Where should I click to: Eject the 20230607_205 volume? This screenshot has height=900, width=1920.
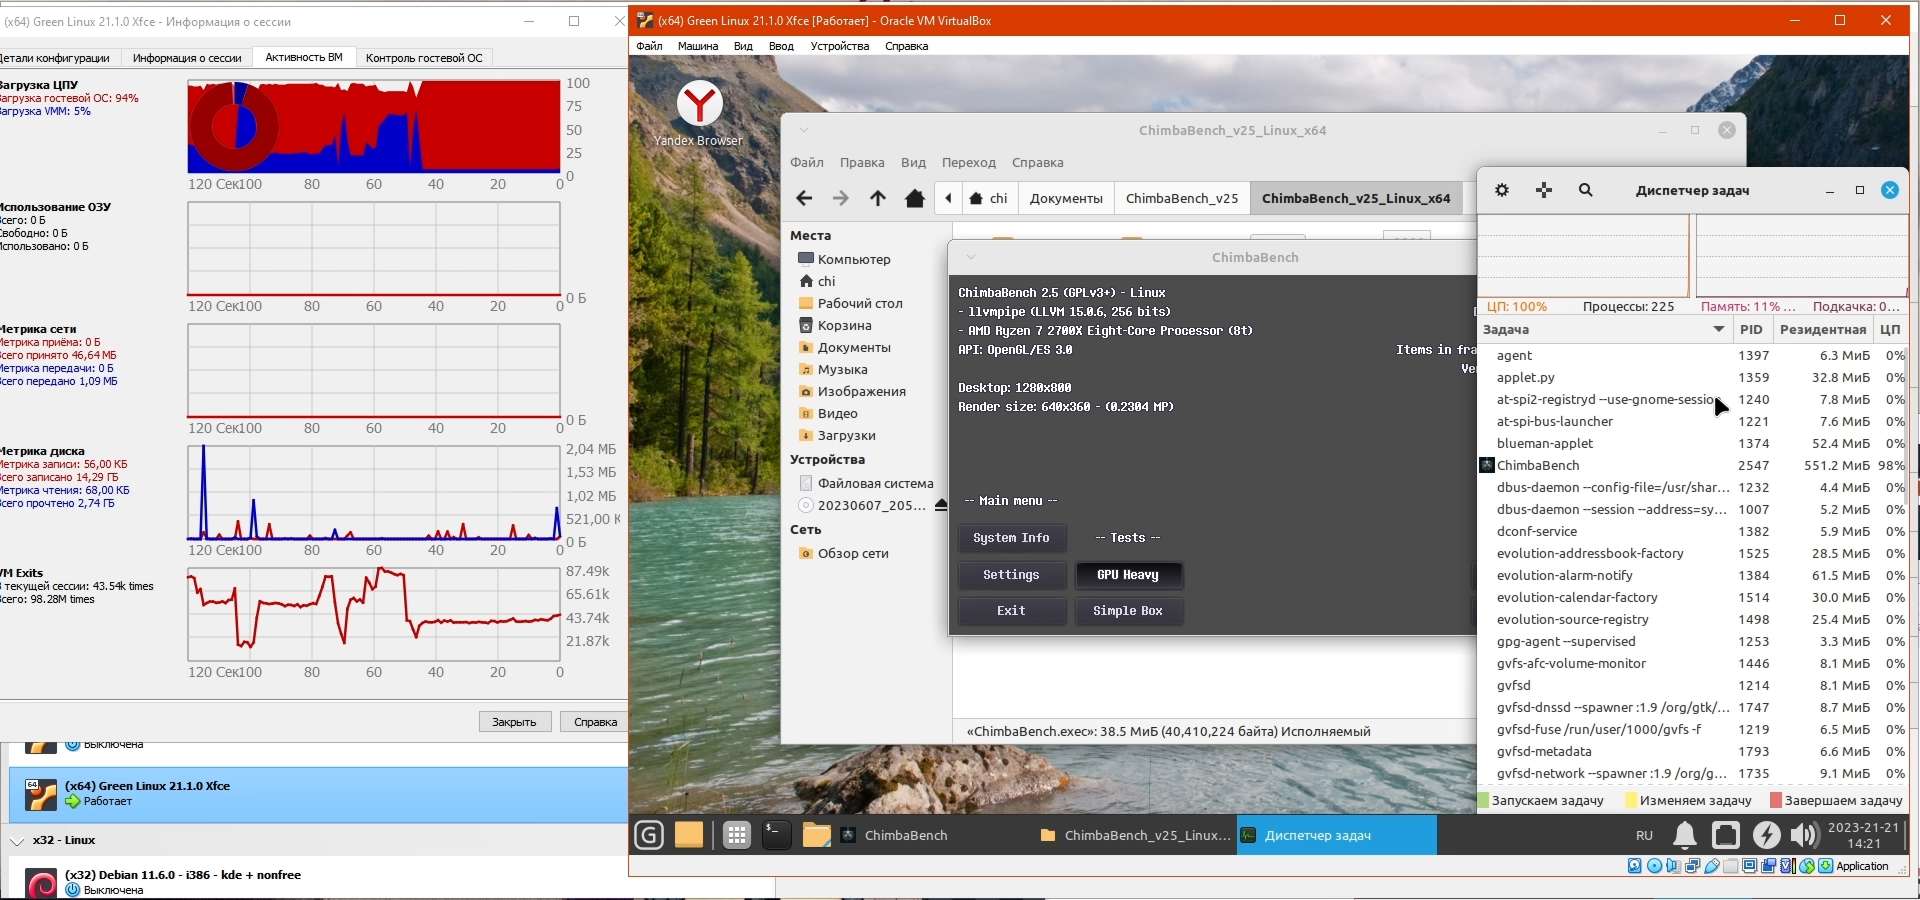tap(941, 506)
